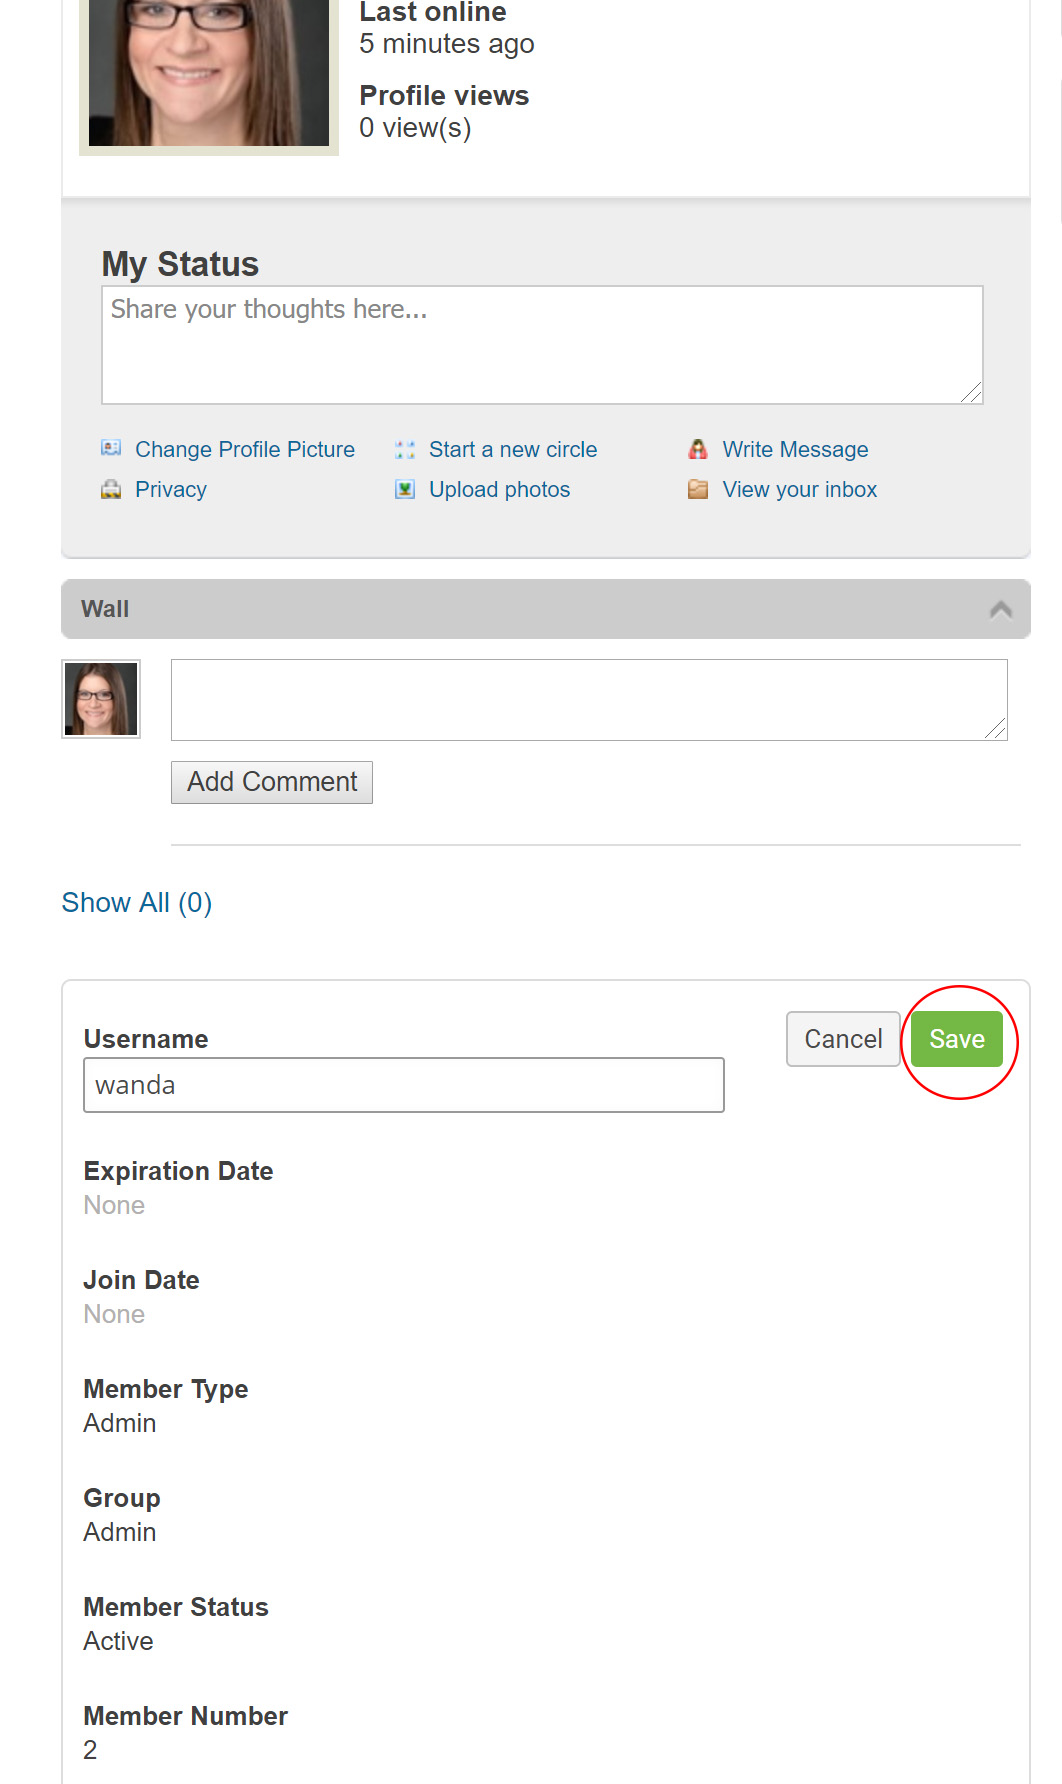Click the Upload photos text link

click(499, 489)
